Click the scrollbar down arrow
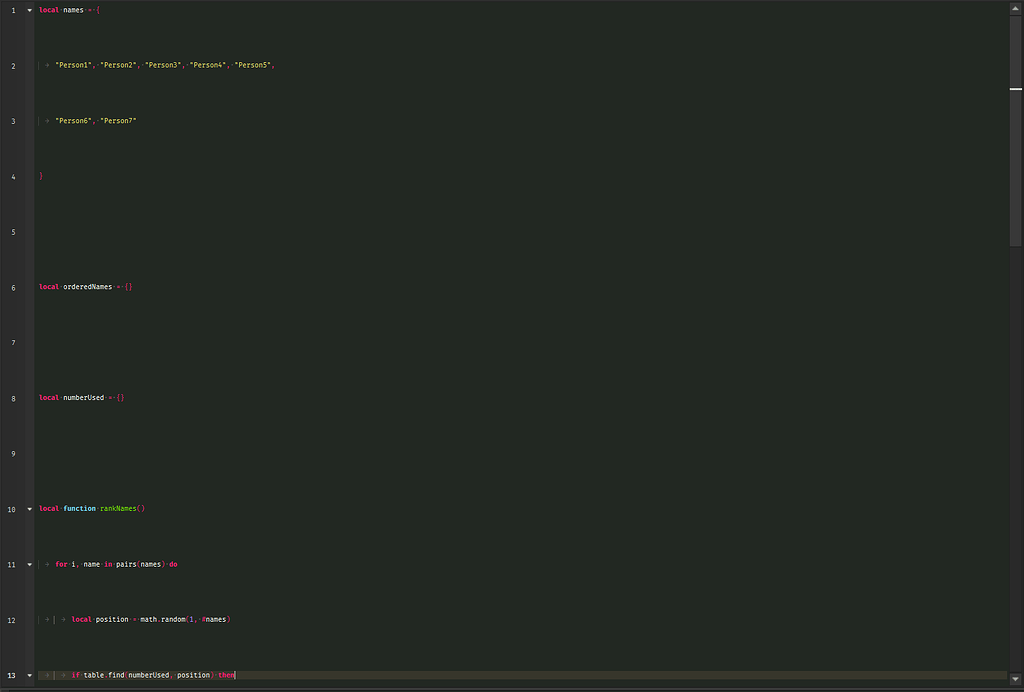Viewport: 1024px width, 692px height. tap(1017, 679)
